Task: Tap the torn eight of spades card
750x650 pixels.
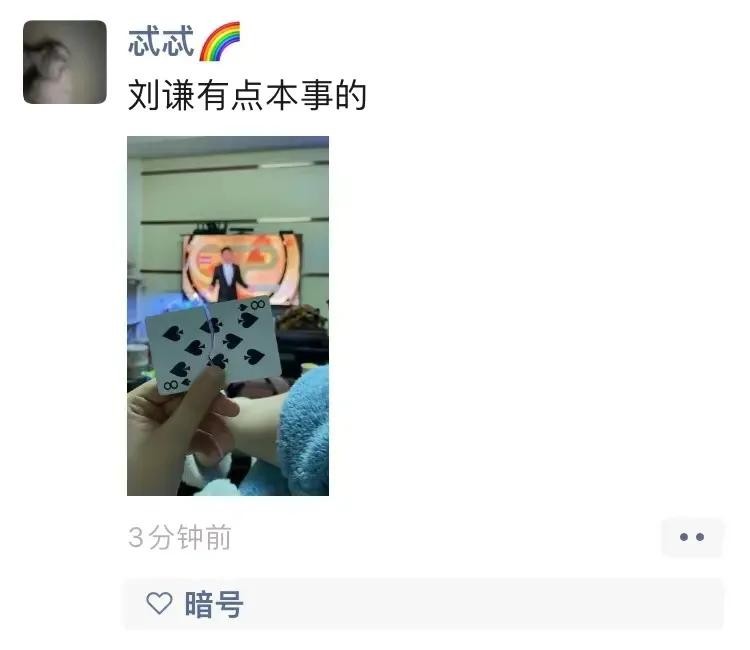Action: click(x=212, y=344)
